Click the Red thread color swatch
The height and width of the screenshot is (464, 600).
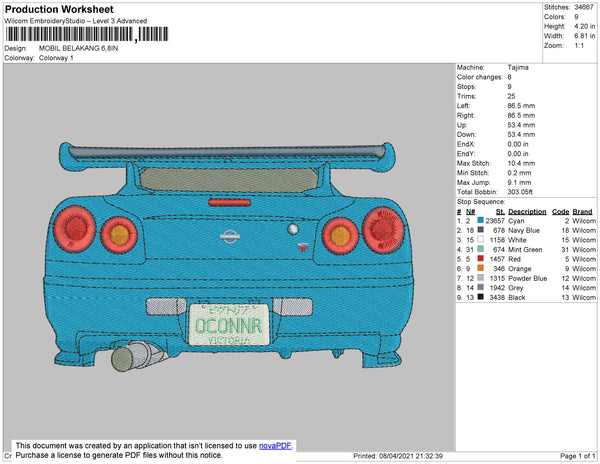[x=480, y=259]
